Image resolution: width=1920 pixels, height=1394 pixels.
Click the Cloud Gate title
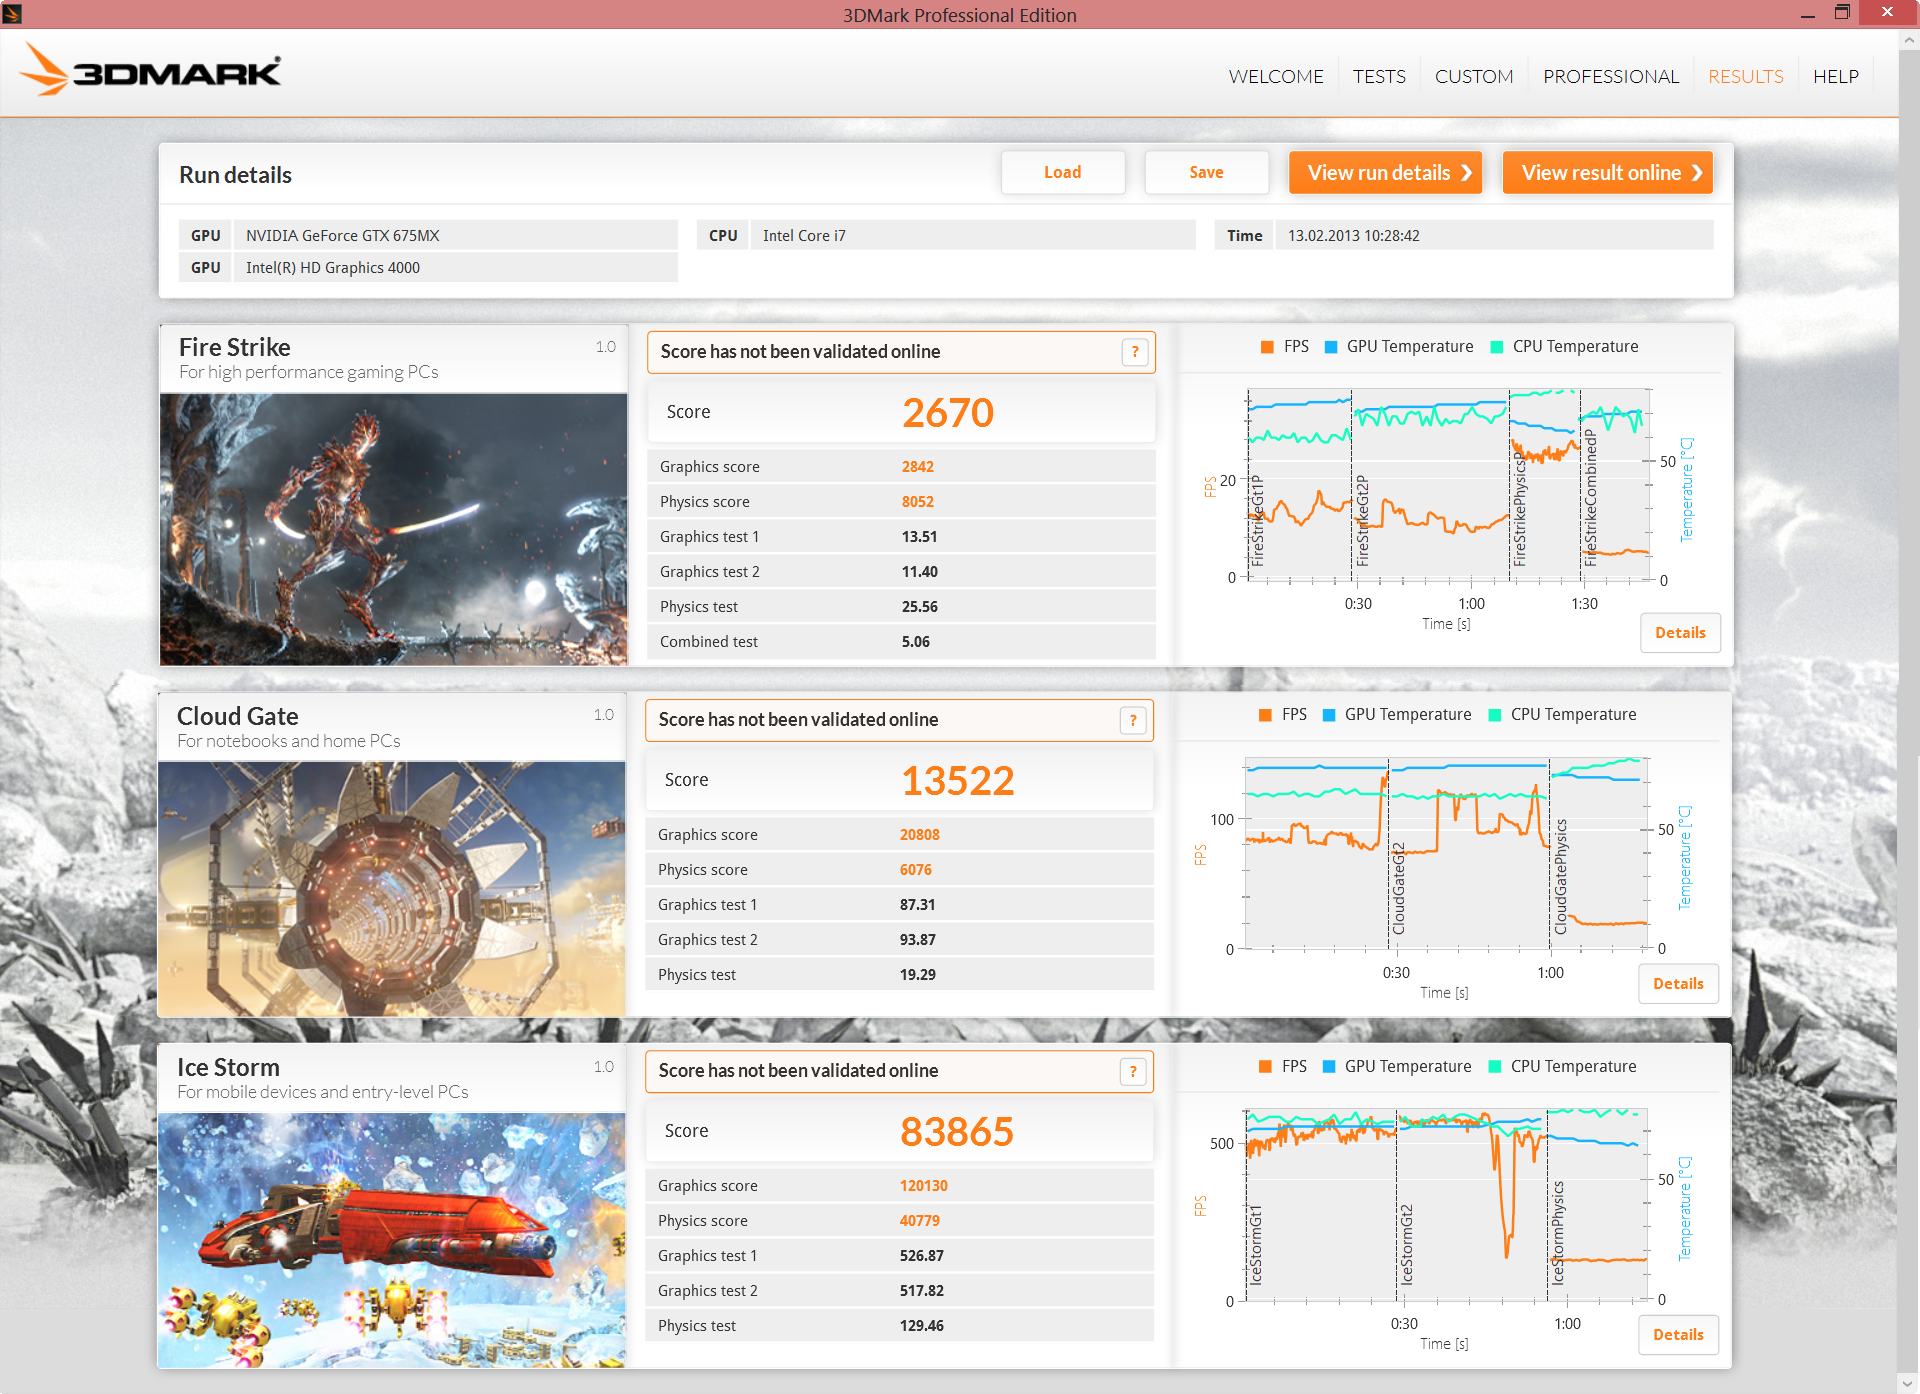point(237,716)
